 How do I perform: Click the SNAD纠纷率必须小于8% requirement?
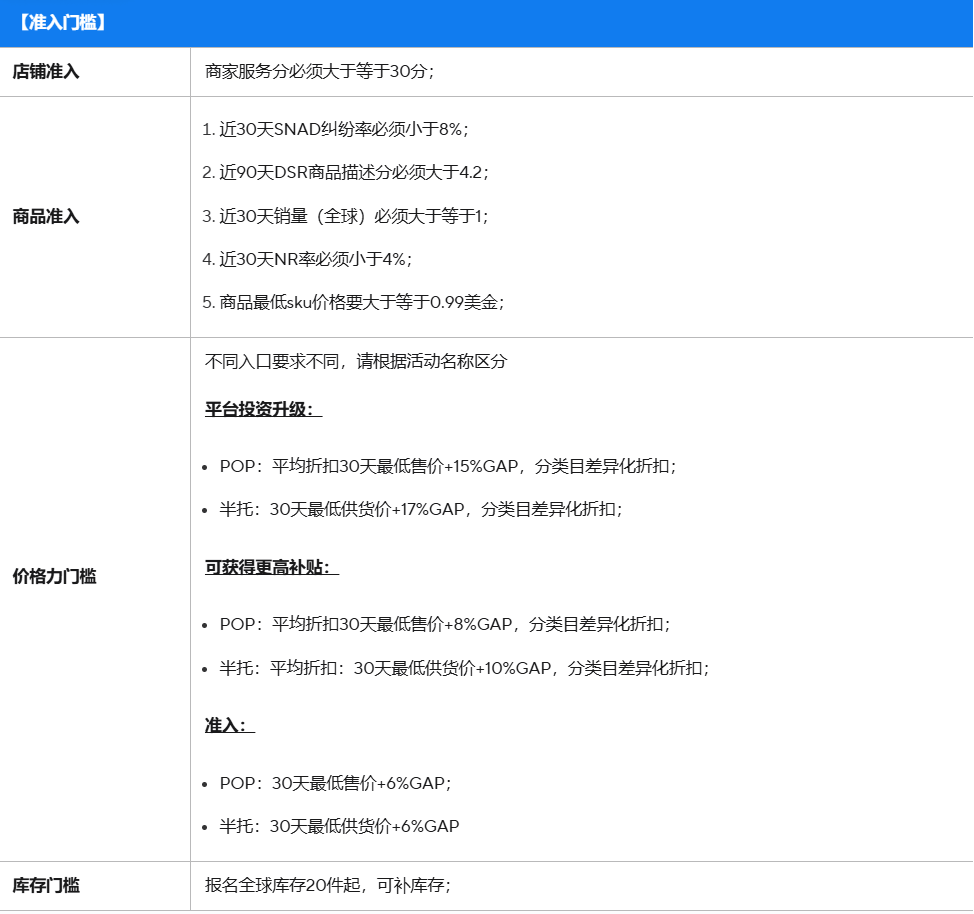tap(335, 129)
